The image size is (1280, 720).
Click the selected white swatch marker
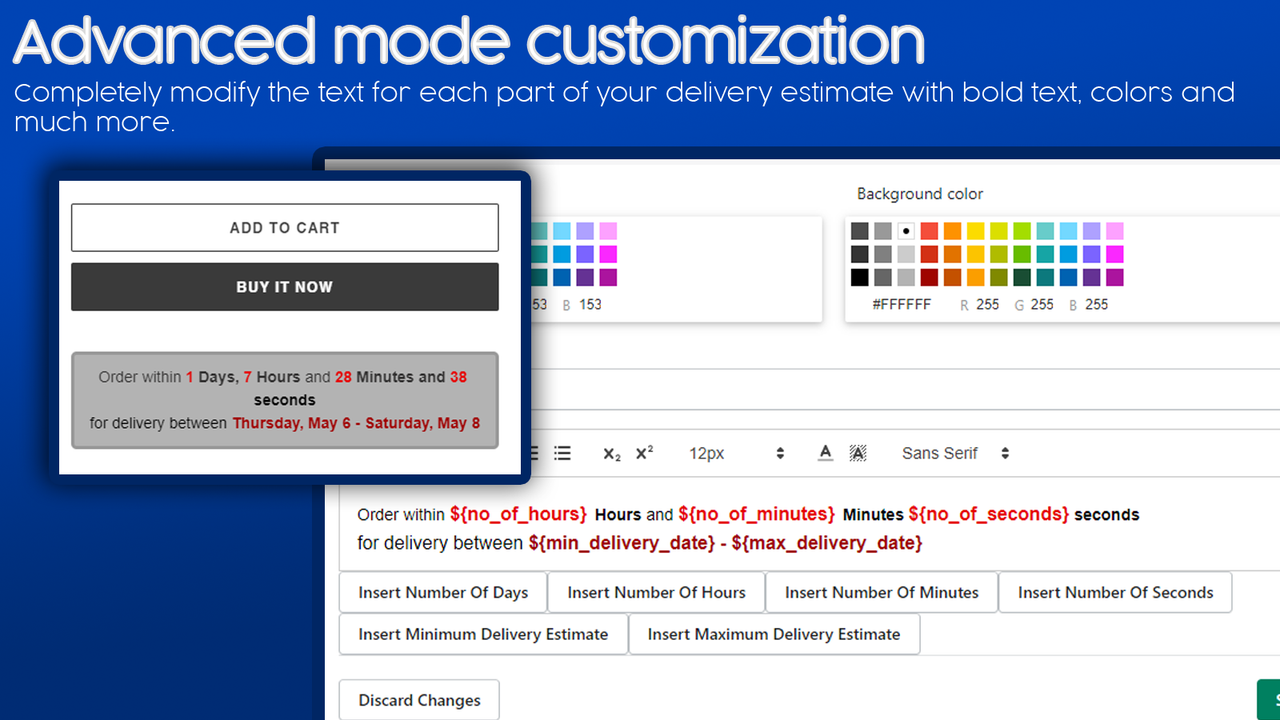point(906,230)
